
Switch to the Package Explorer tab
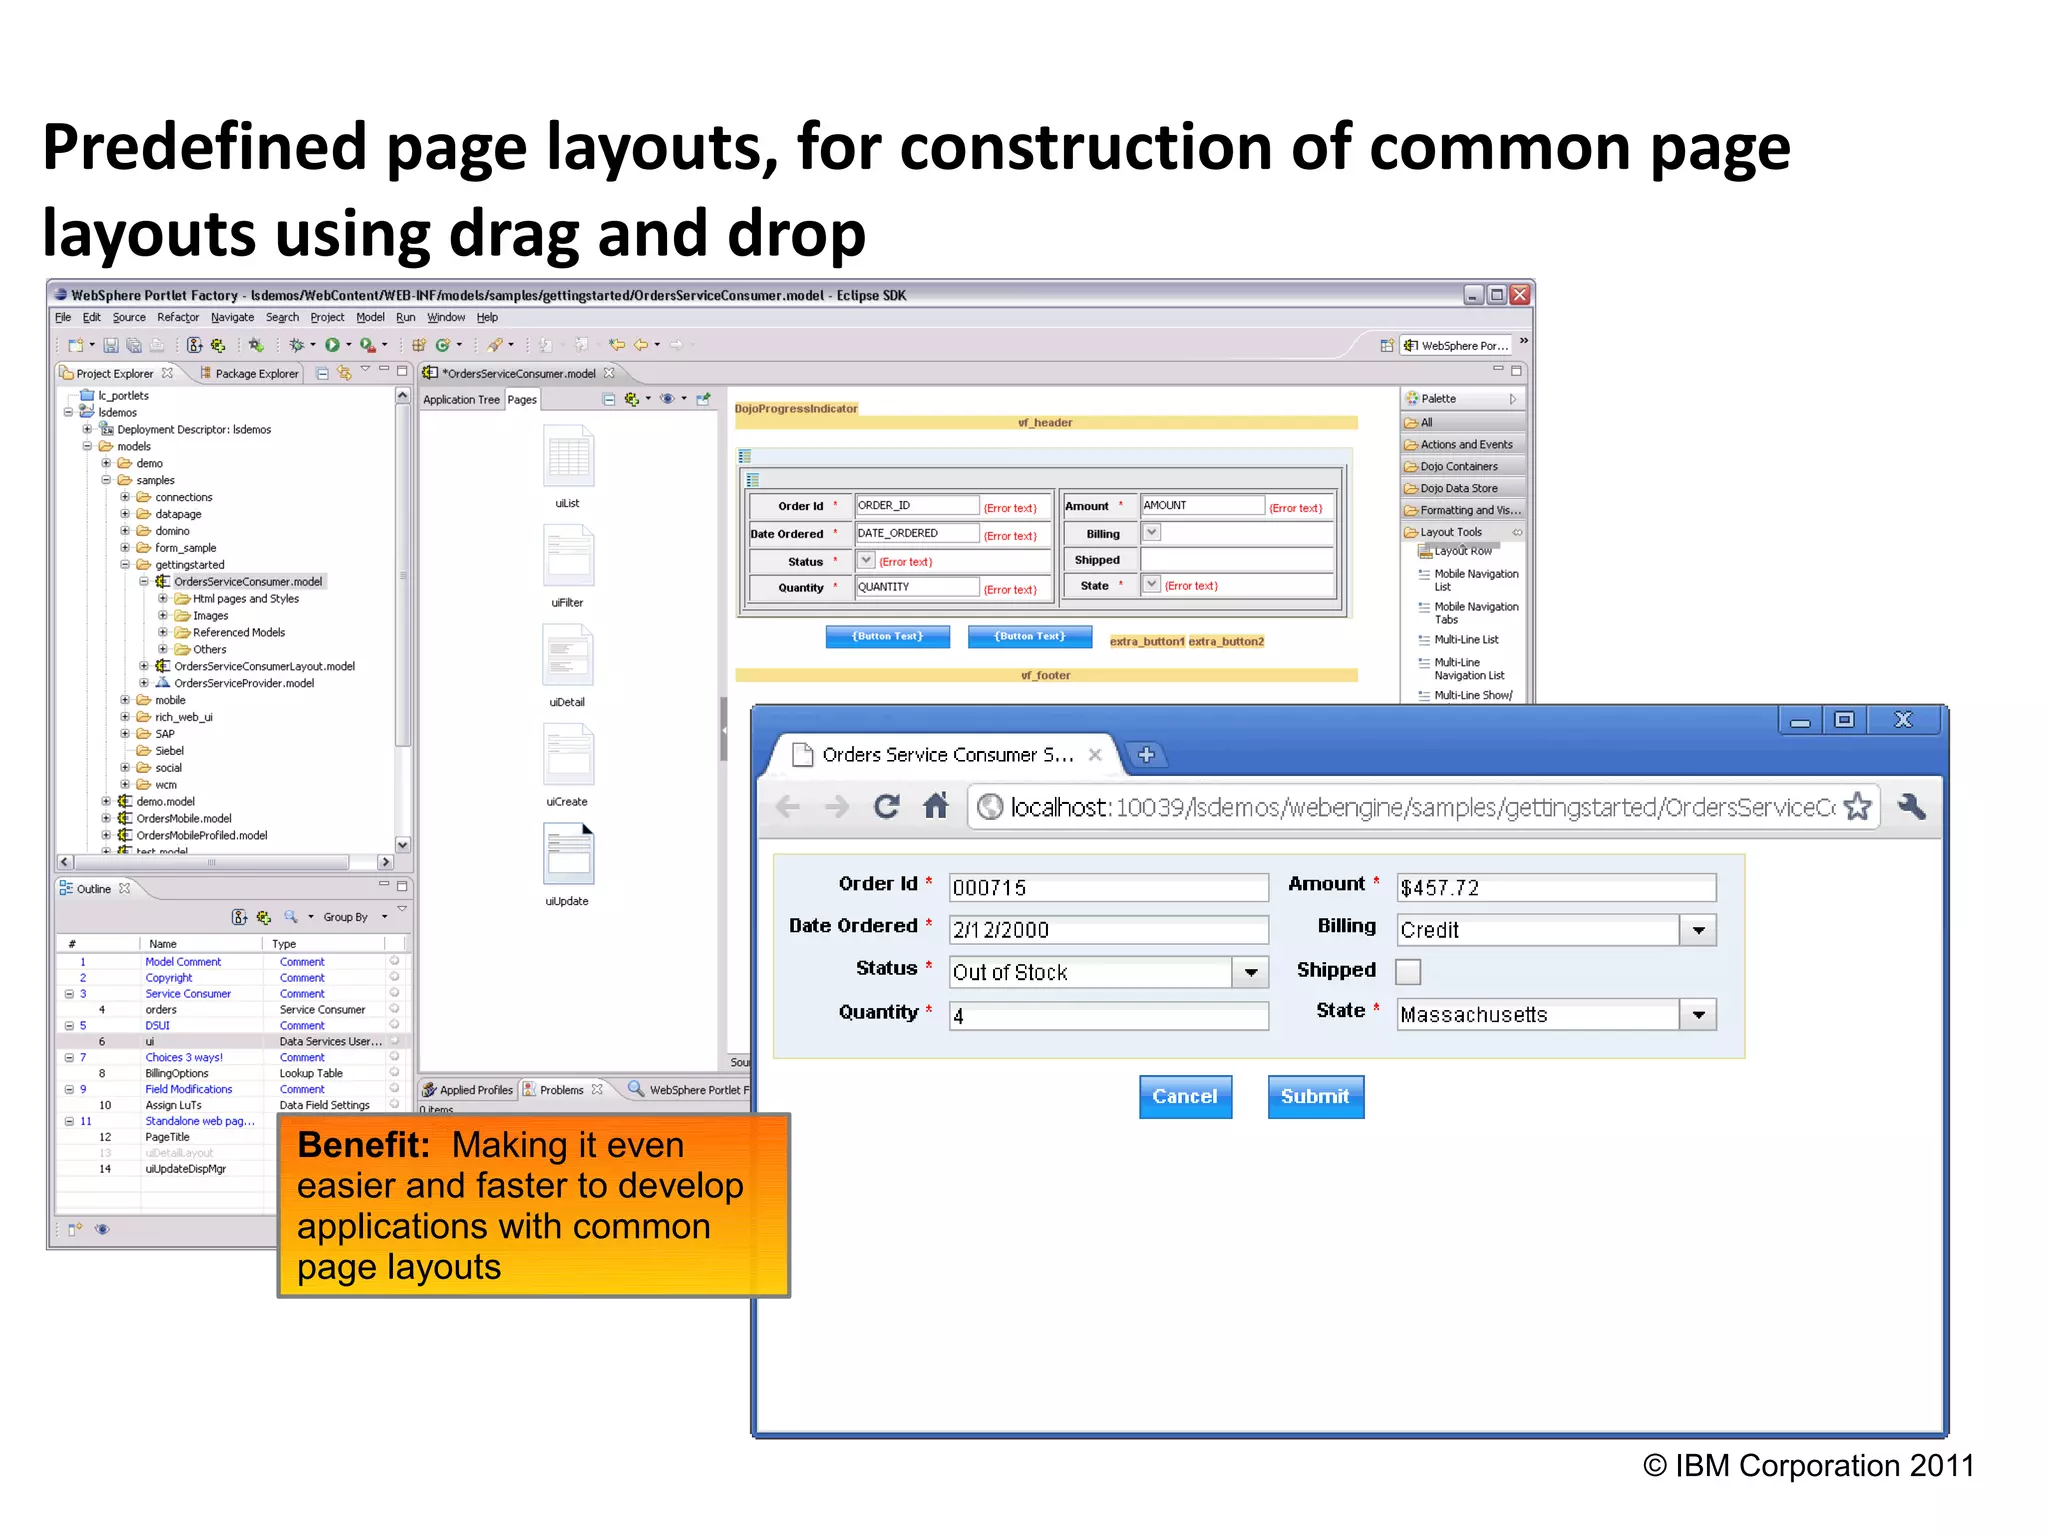pyautogui.click(x=250, y=373)
